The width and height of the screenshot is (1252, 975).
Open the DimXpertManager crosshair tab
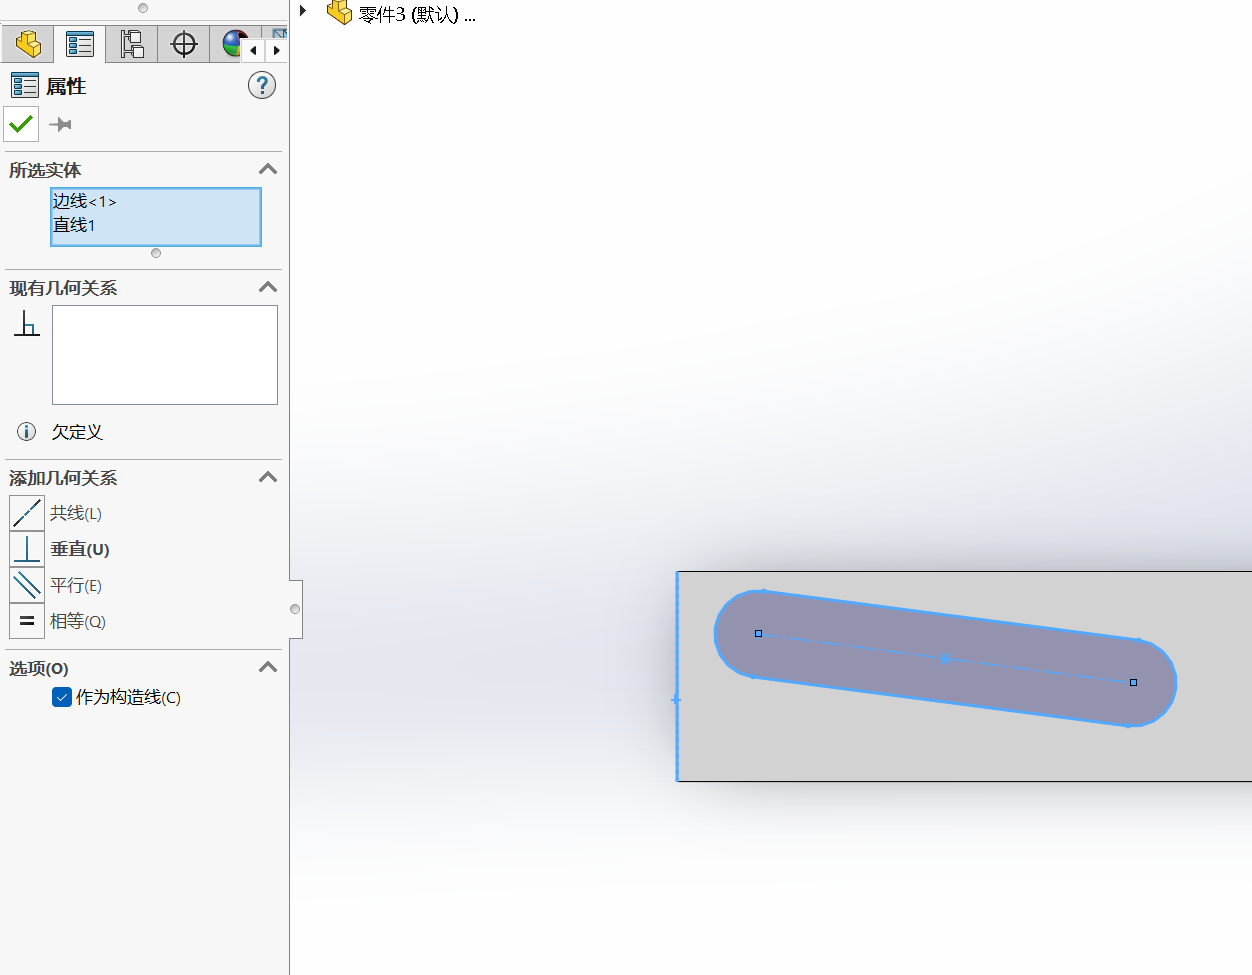click(184, 44)
